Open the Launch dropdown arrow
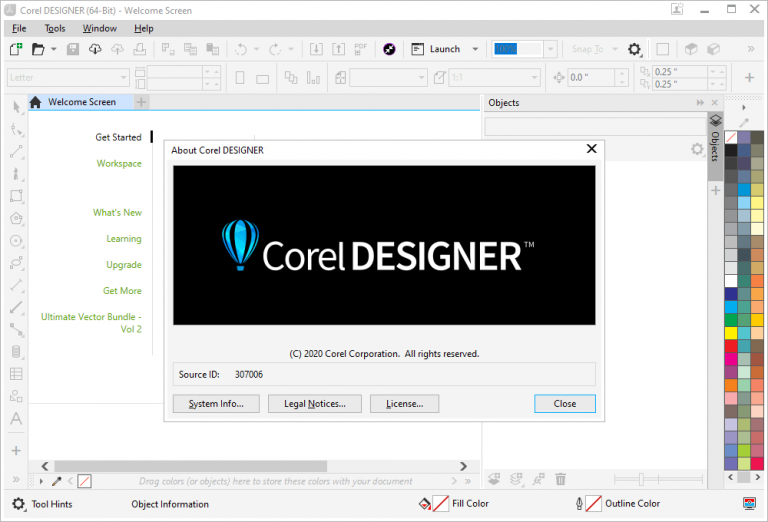The height and width of the screenshot is (522, 768). pyautogui.click(x=475, y=49)
